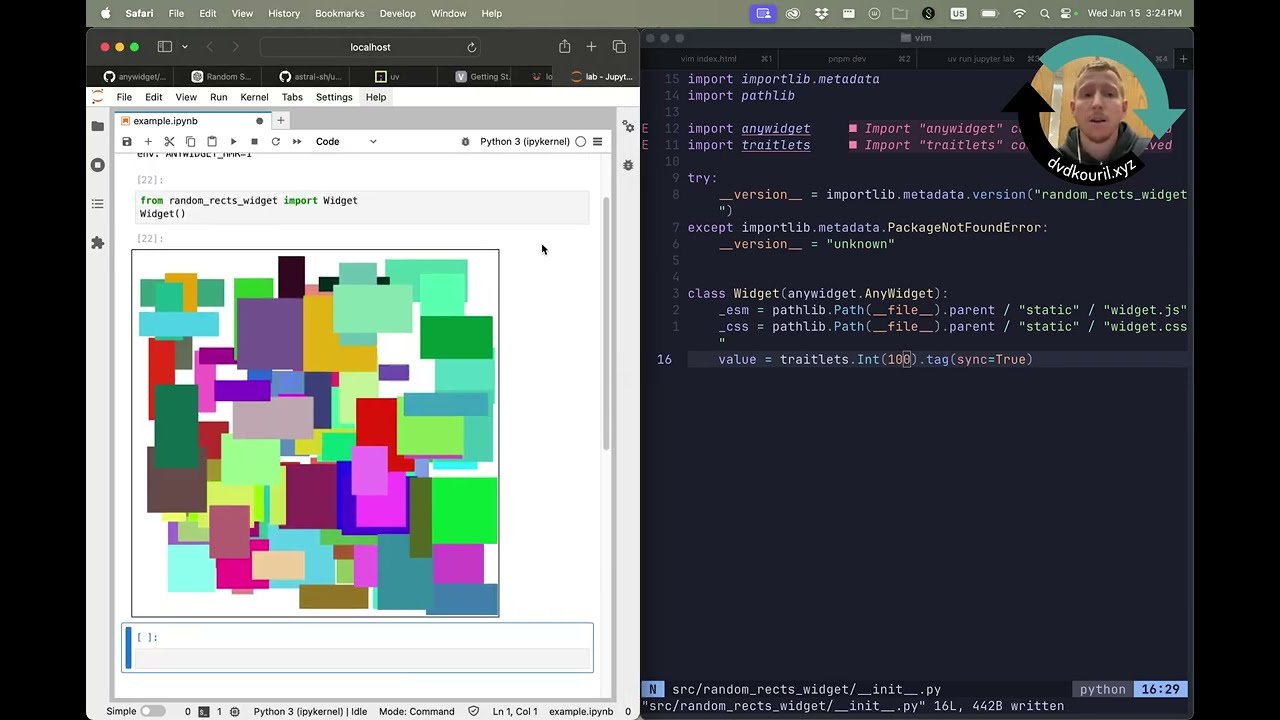1280x720 pixels.
Task: Click the Python 3 (ipykernel) kernel name in the toolbar
Action: tap(524, 142)
